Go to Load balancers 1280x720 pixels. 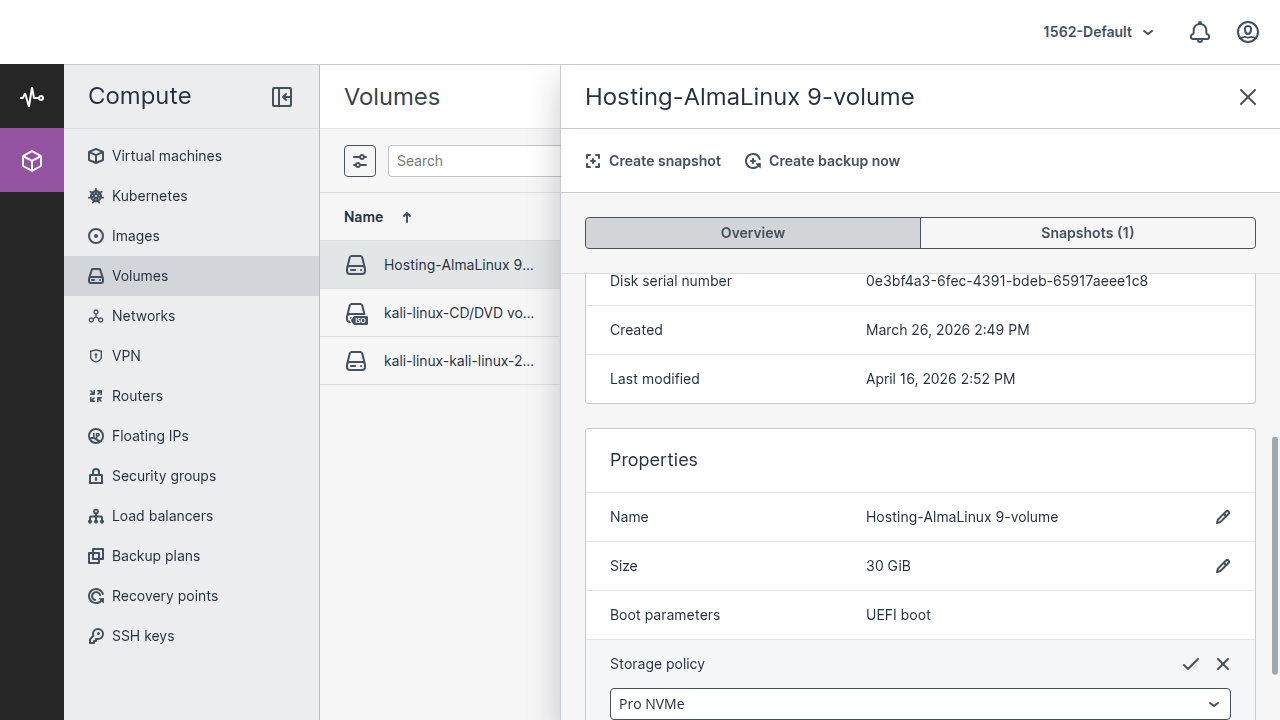(x=191, y=516)
